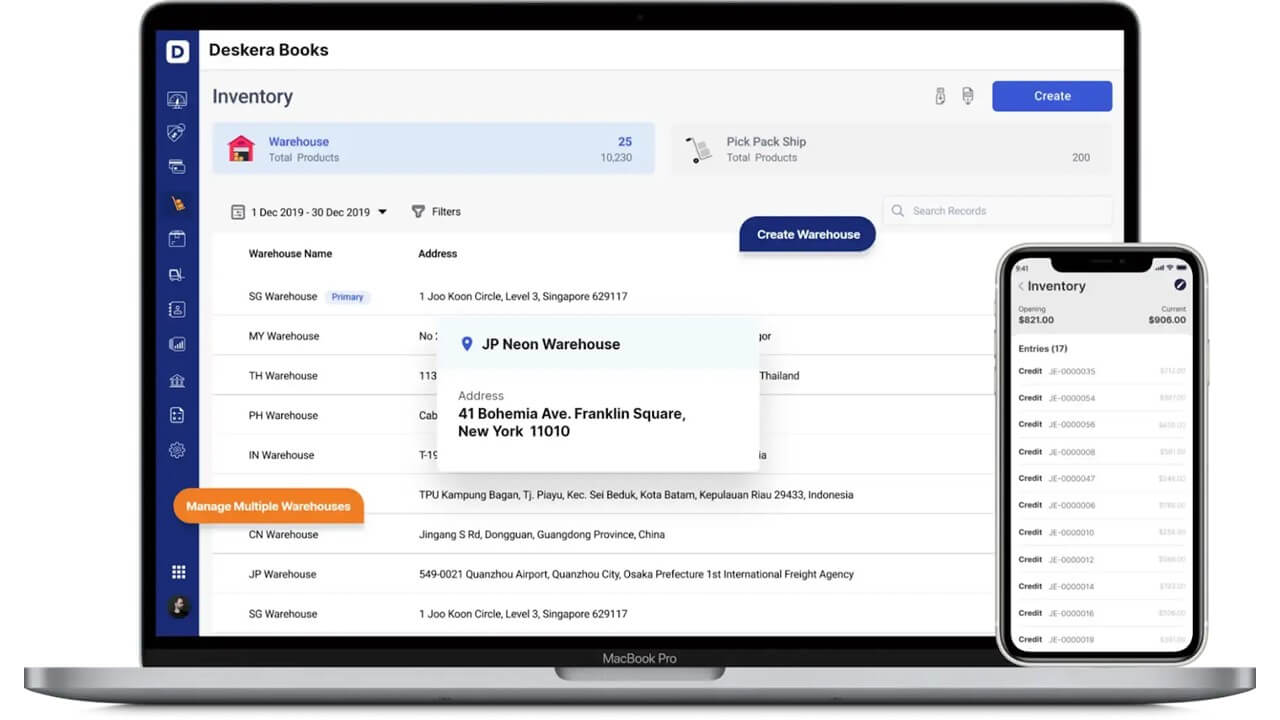Collapse the Inventory panel on the phone screen

1022,286
